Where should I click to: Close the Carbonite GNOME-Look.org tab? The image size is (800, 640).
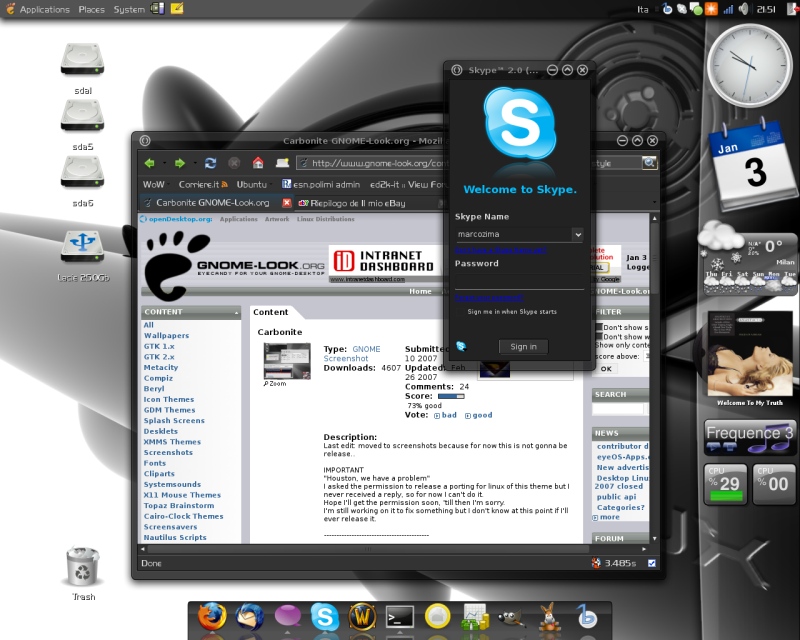click(x=287, y=203)
